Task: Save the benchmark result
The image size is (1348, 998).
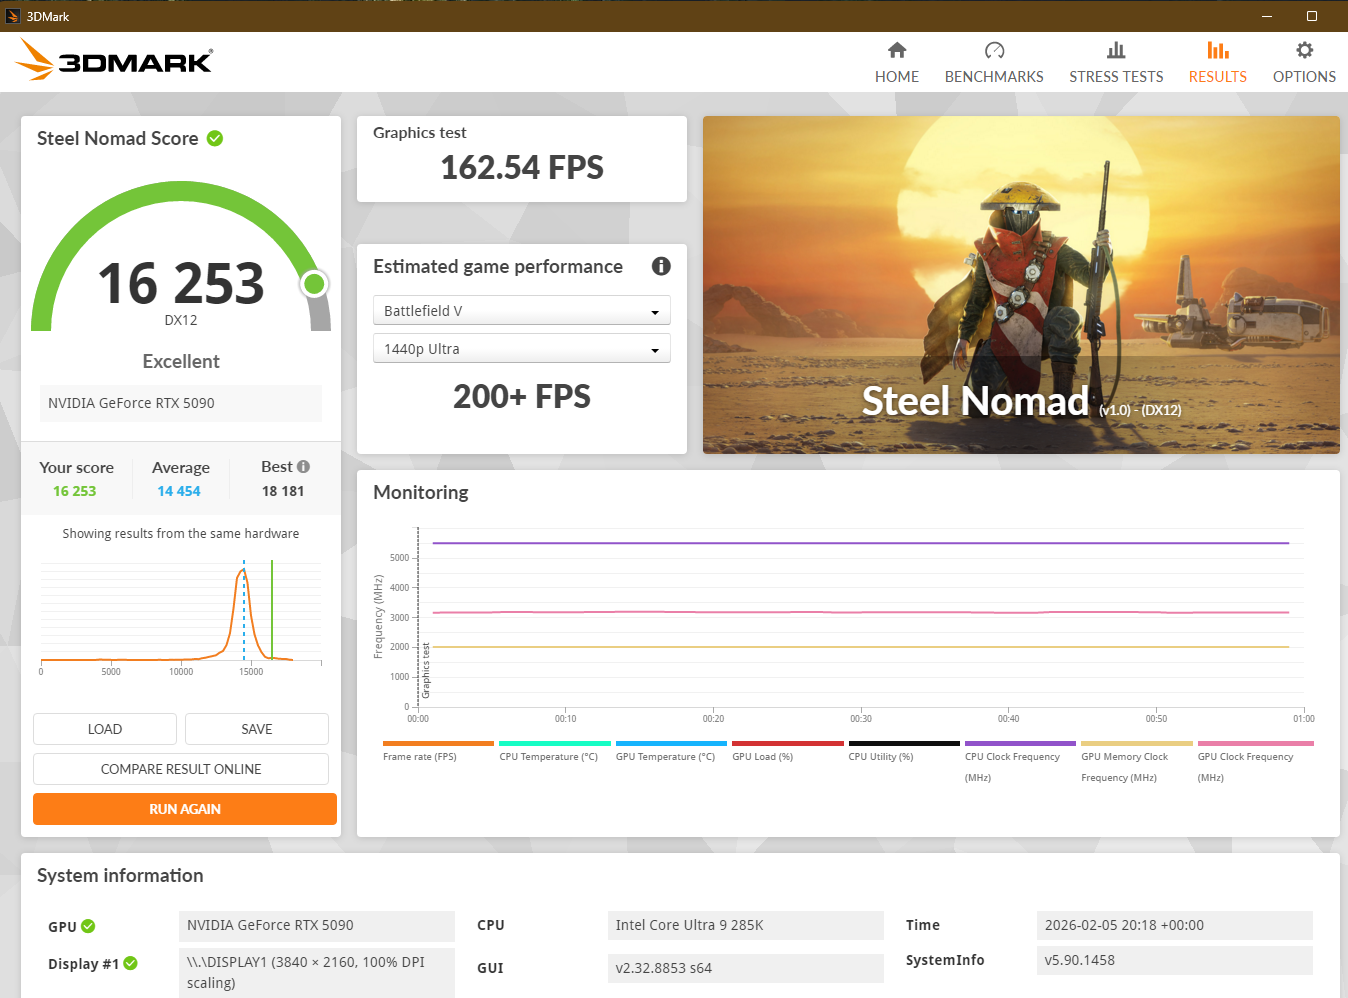Action: tap(257, 729)
